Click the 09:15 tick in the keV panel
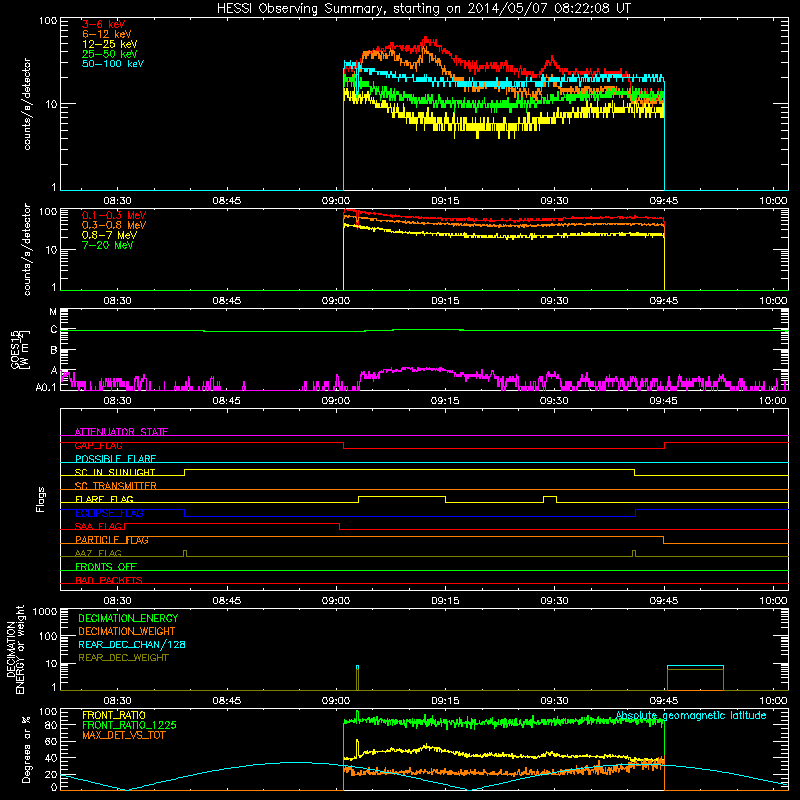Viewport: 800px width, 800px height. click(x=445, y=201)
